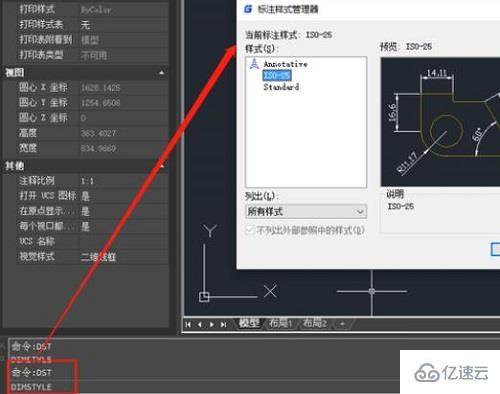Click the next layout tab arrow
This screenshot has height=394, width=500.
(x=212, y=324)
